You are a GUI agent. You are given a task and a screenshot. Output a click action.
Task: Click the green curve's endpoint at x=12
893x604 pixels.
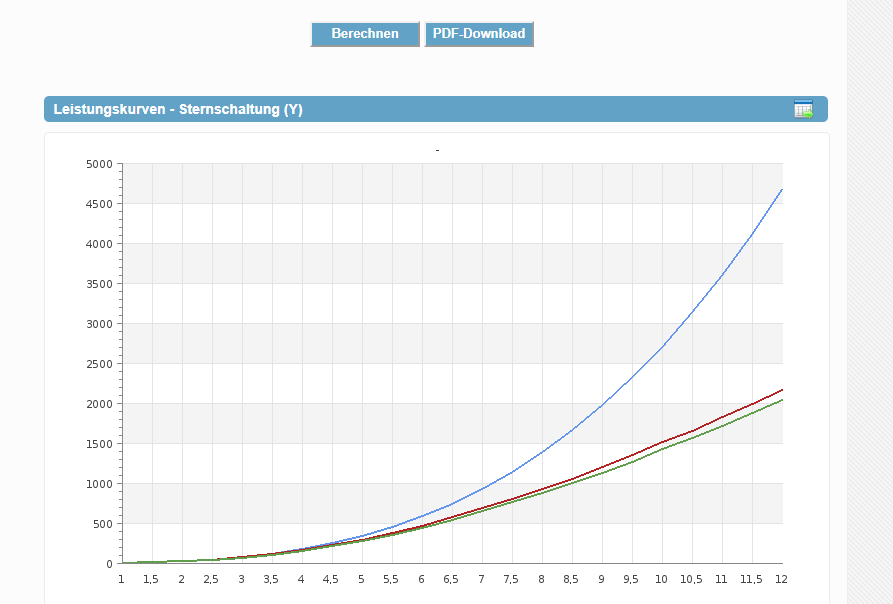pos(781,400)
